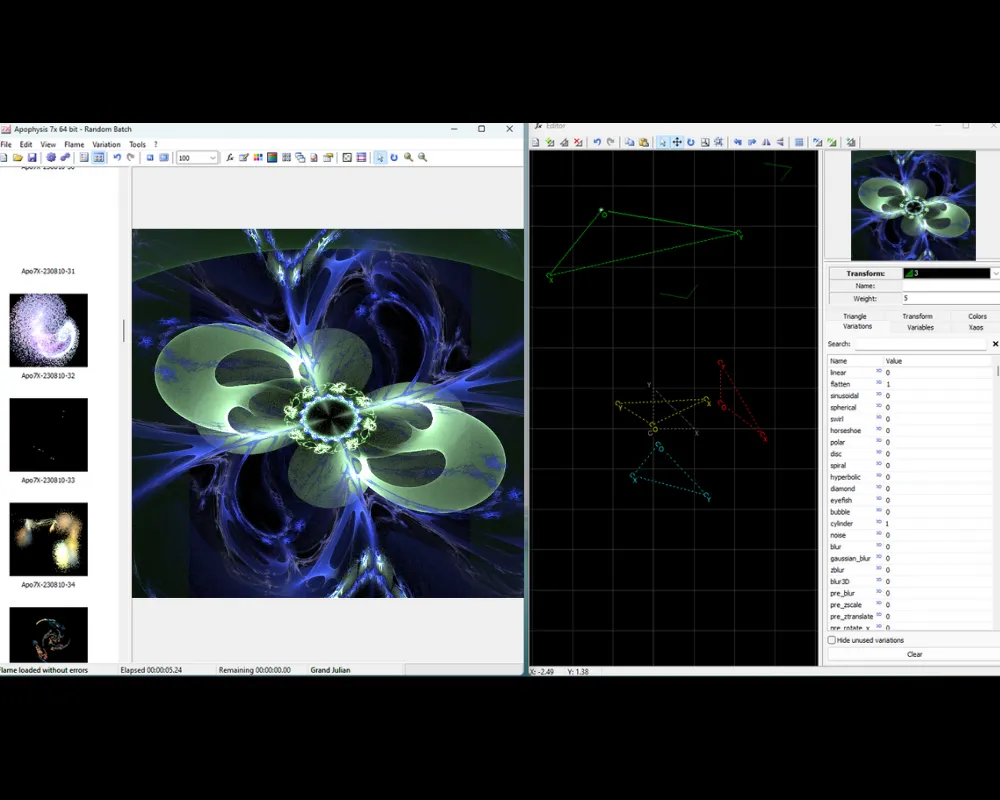Image resolution: width=1000 pixels, height=800 pixels.
Task: Select the move mode in Editor toolbar
Action: [677, 142]
